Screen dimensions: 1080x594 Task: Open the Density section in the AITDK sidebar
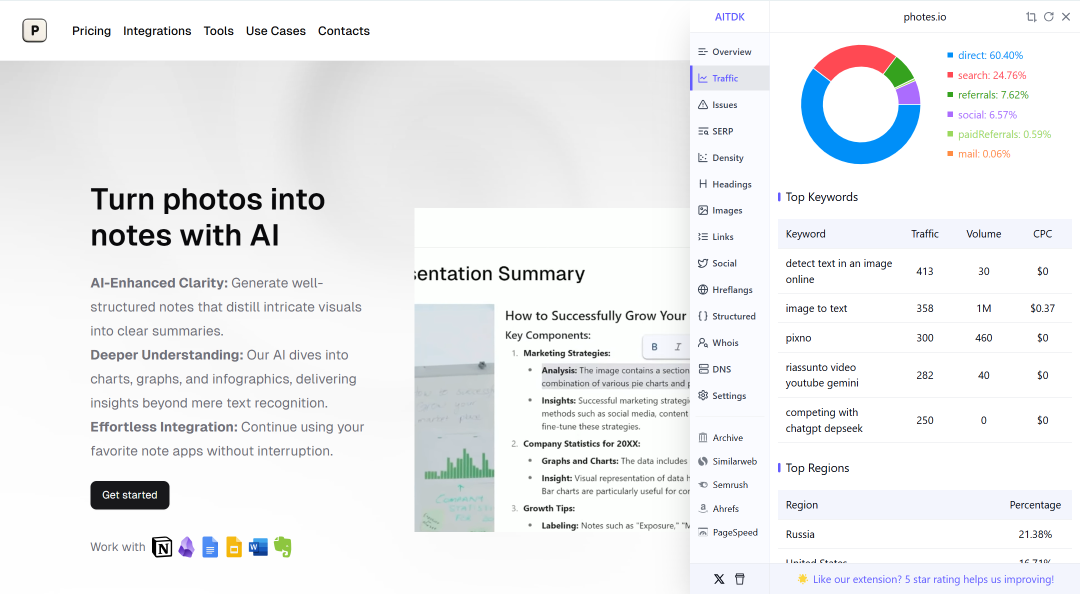[729, 158]
